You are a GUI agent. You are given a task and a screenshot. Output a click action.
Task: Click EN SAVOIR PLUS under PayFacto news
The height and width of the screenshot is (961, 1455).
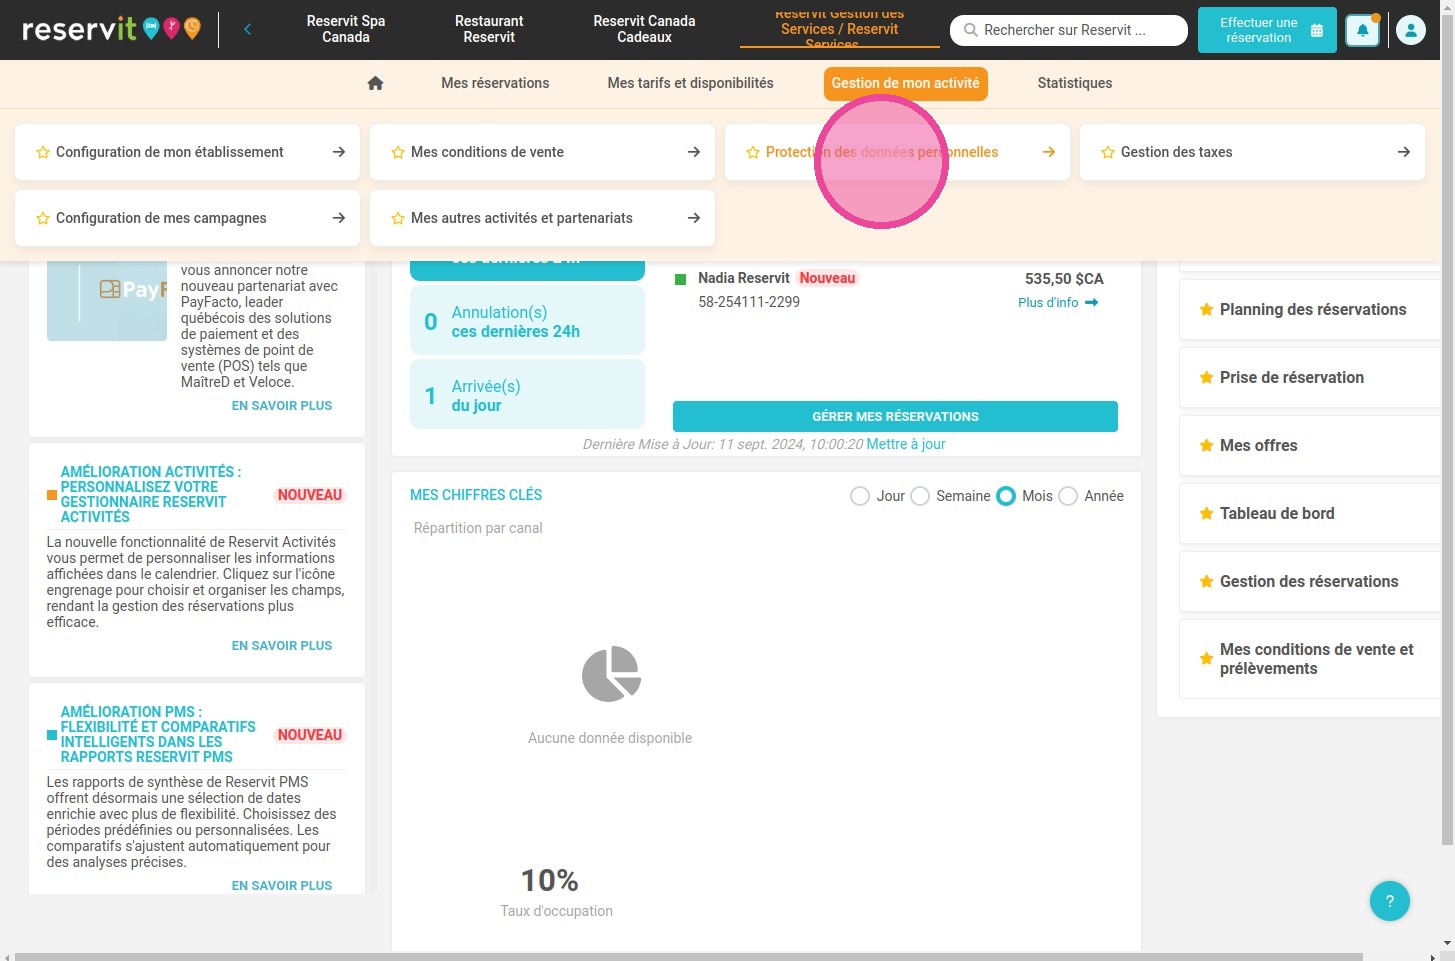click(x=282, y=406)
